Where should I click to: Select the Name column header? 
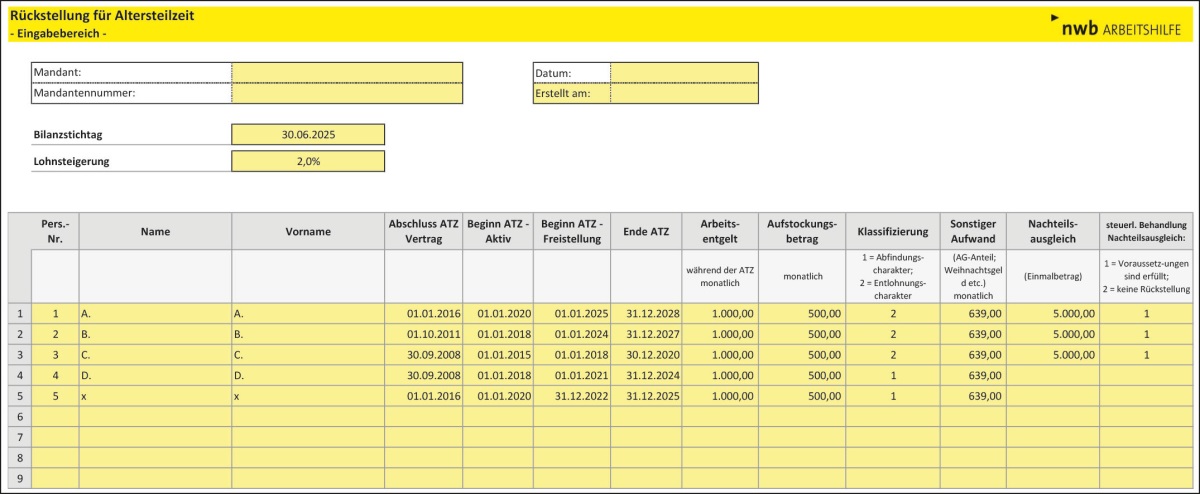155,231
